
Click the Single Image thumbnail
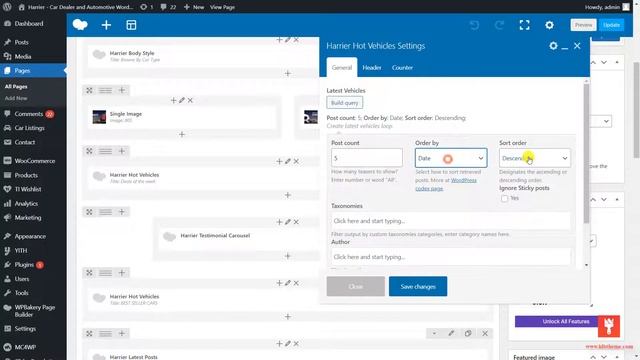(99, 117)
